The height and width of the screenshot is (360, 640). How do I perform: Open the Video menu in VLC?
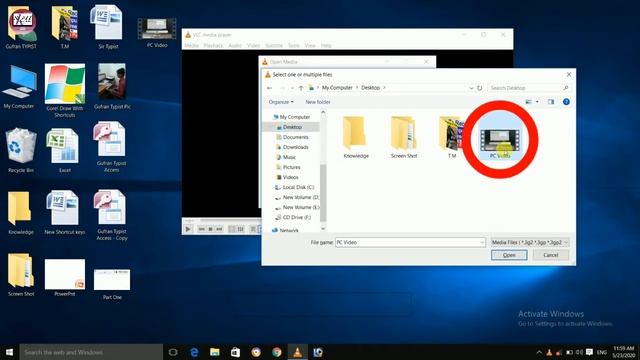click(x=253, y=46)
